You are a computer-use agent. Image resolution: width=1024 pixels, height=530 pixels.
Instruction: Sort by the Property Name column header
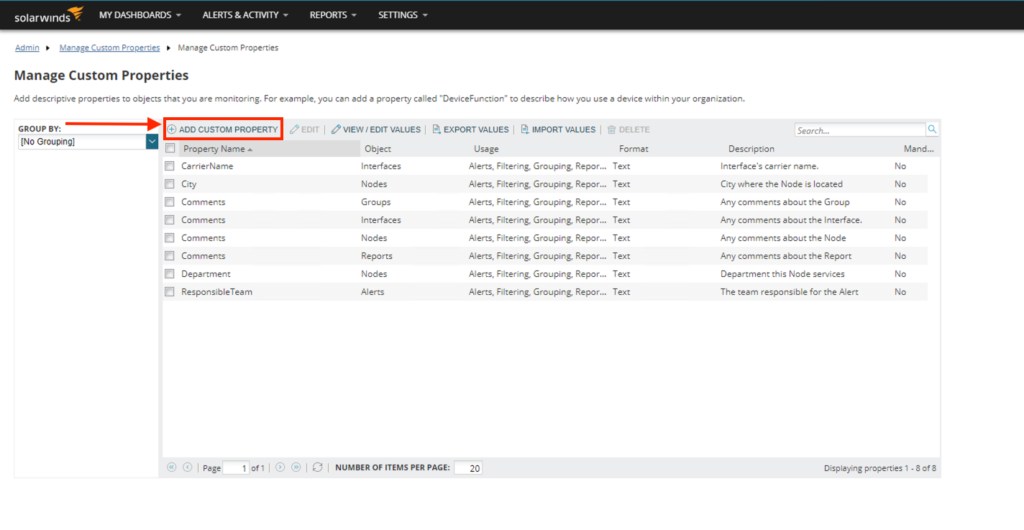[x=215, y=149]
